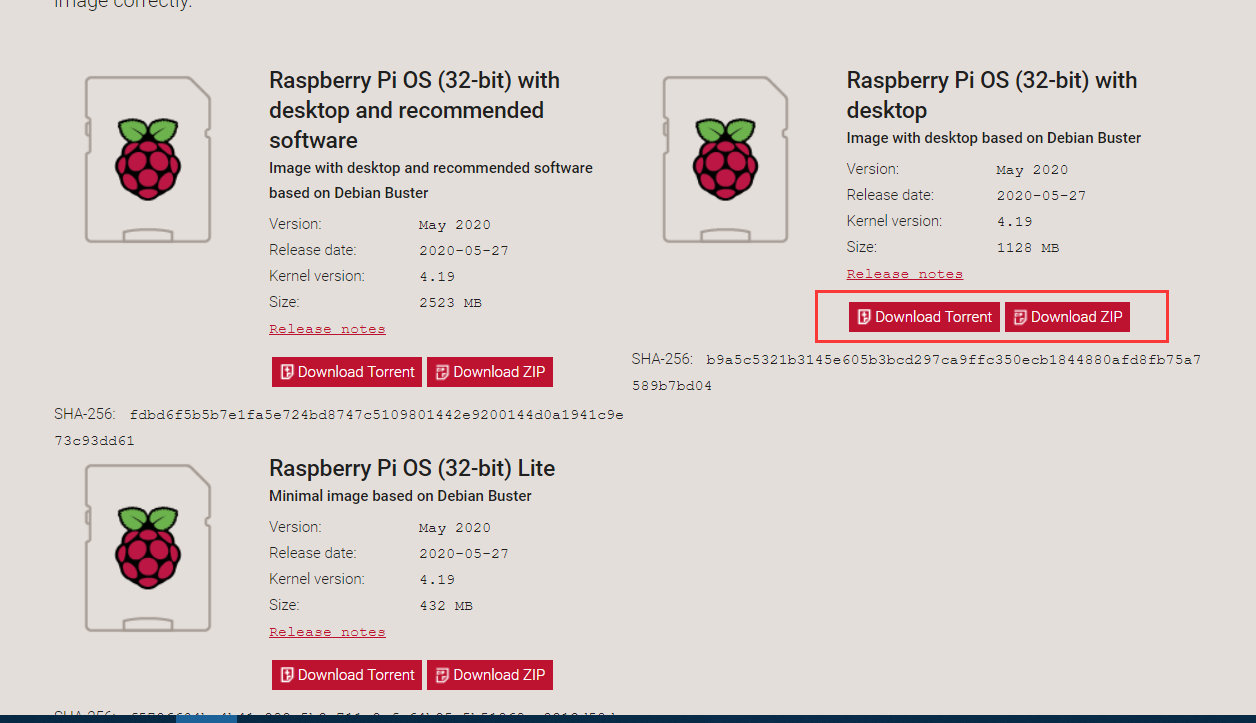The height and width of the screenshot is (723, 1256).
Task: Download Torrent for desktop and recommended software
Action: (347, 372)
